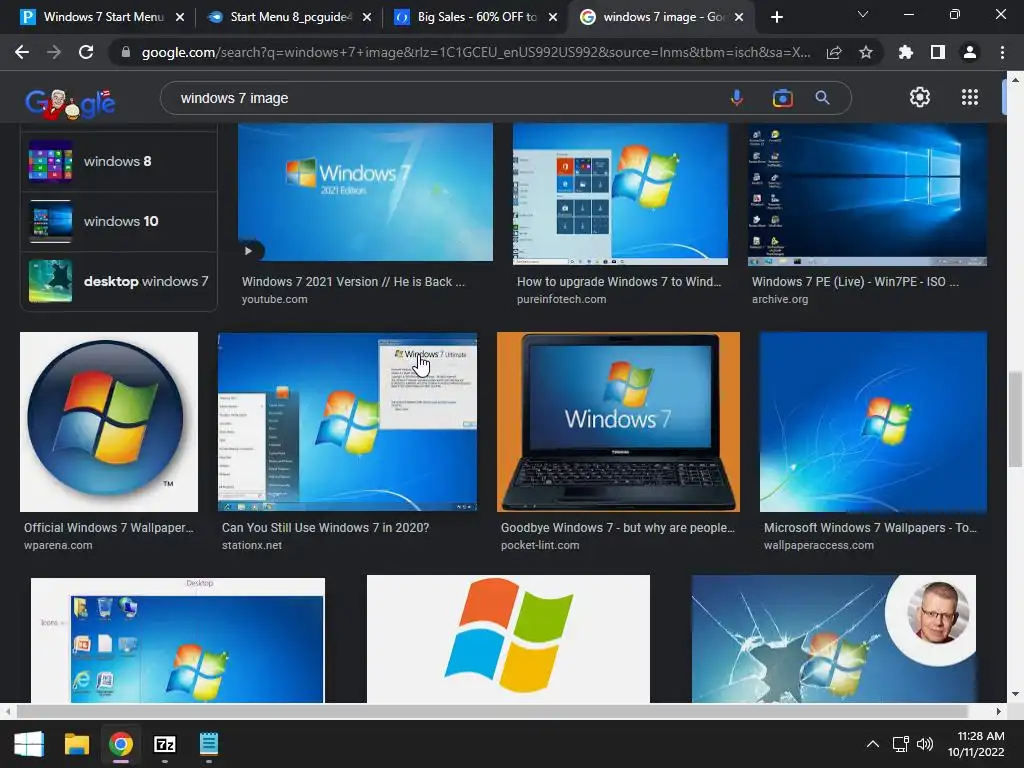The height and width of the screenshot is (768, 1024).
Task: Click the address bar URL
Action: (476, 52)
